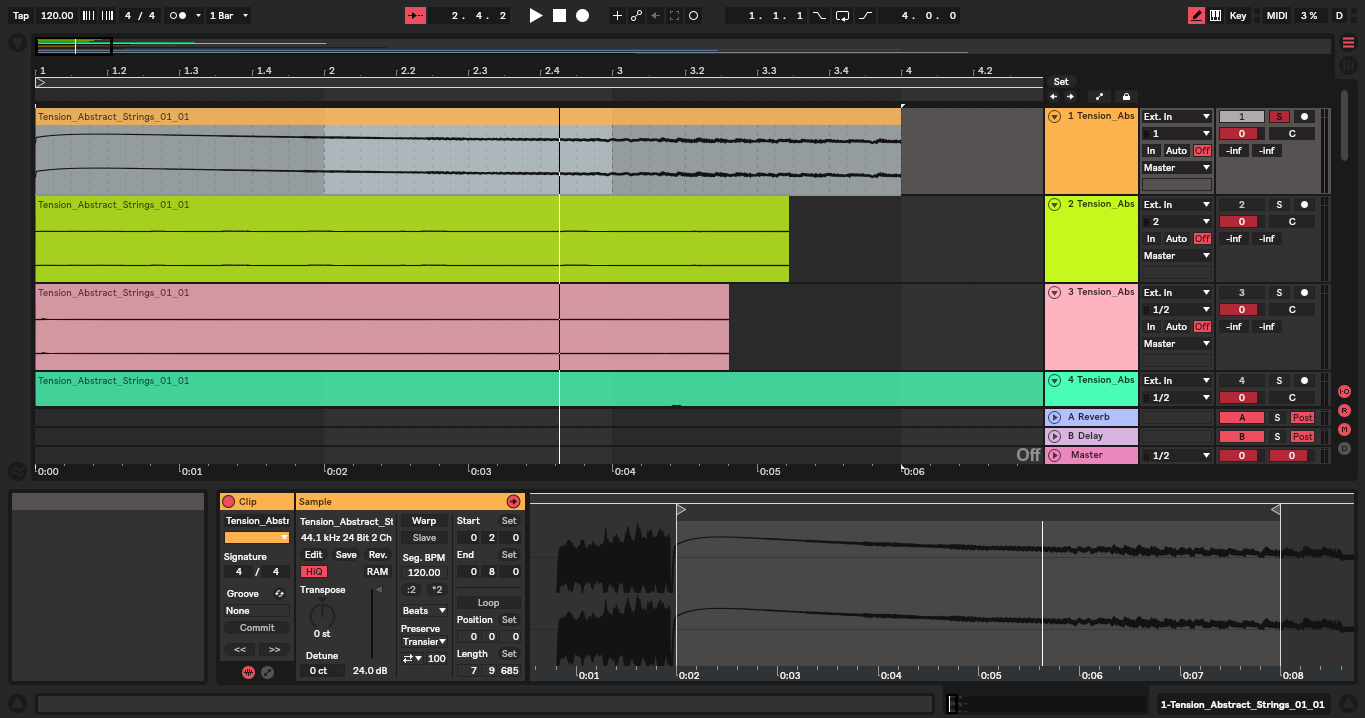Image resolution: width=1365 pixels, height=718 pixels.
Task: Toggle the Computer MIDI Keyboard icon
Action: point(1215,16)
